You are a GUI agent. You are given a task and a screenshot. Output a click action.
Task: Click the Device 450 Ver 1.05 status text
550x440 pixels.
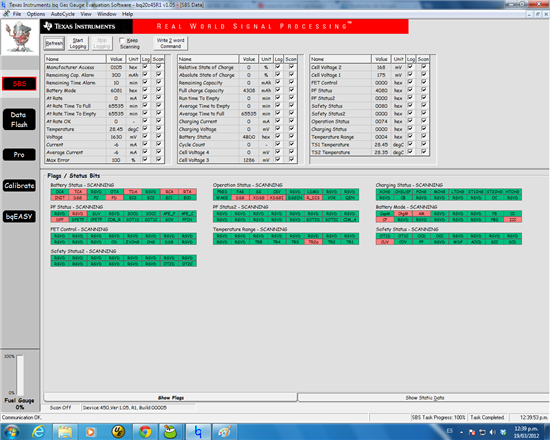pos(125,407)
